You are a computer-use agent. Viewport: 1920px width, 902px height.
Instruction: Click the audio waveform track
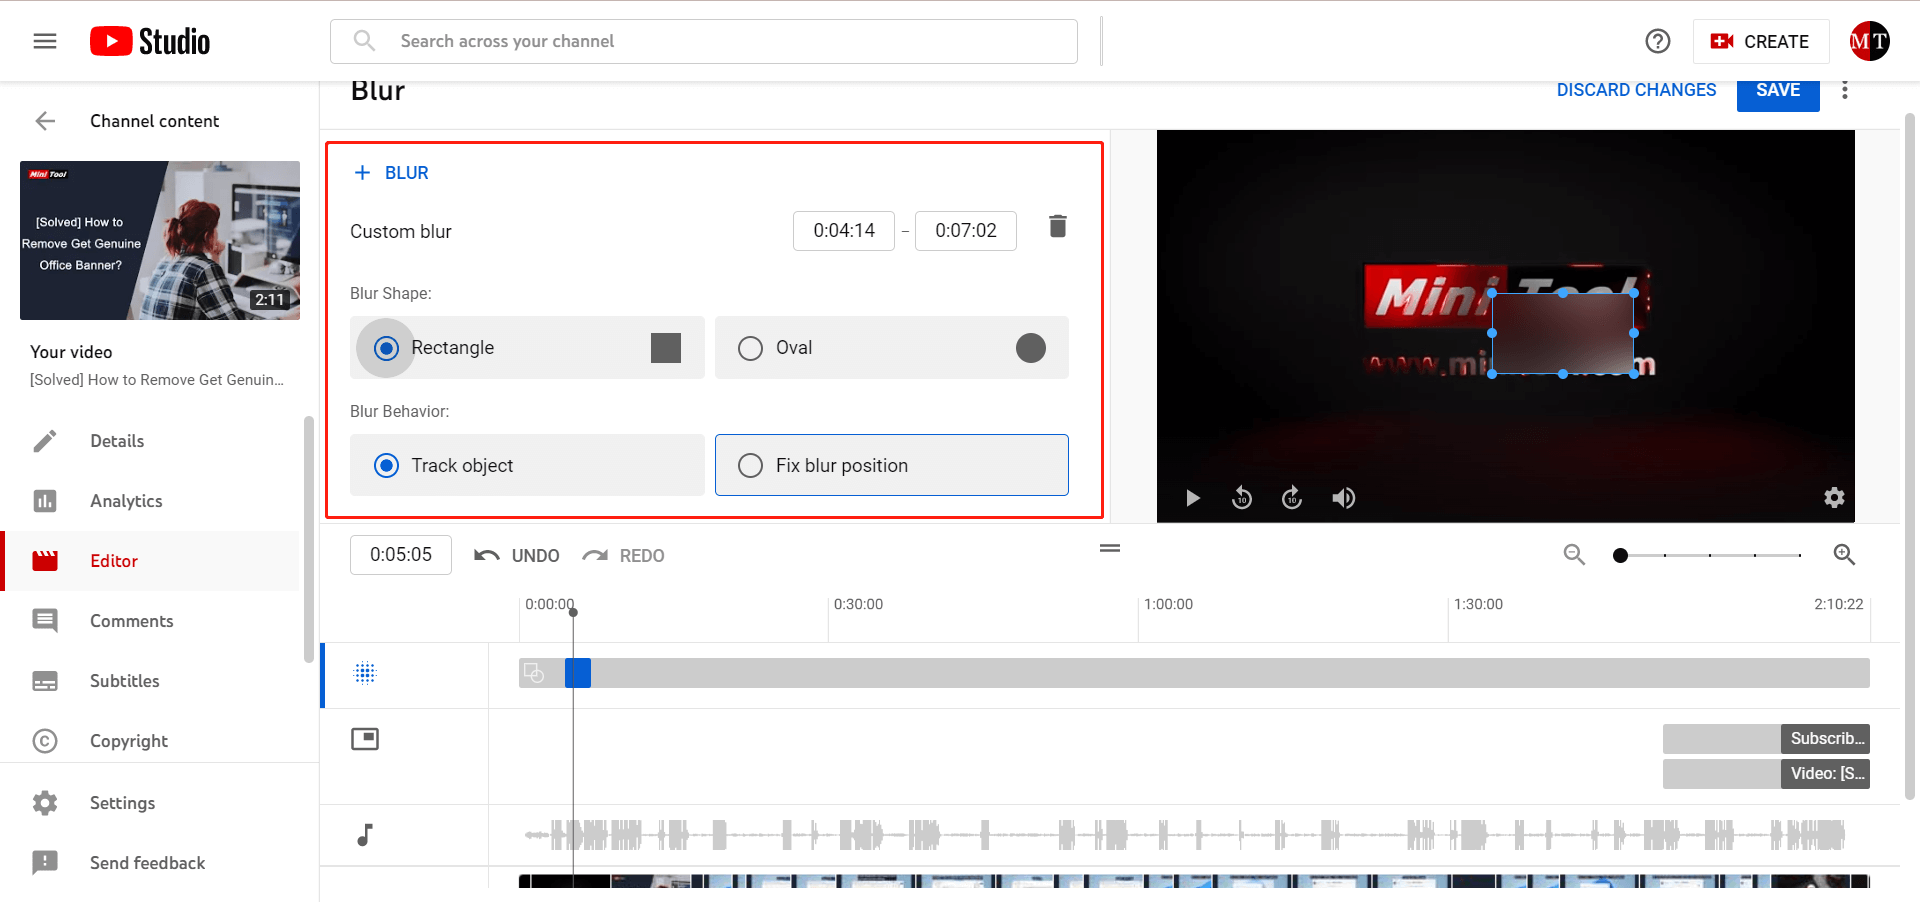[1185, 835]
